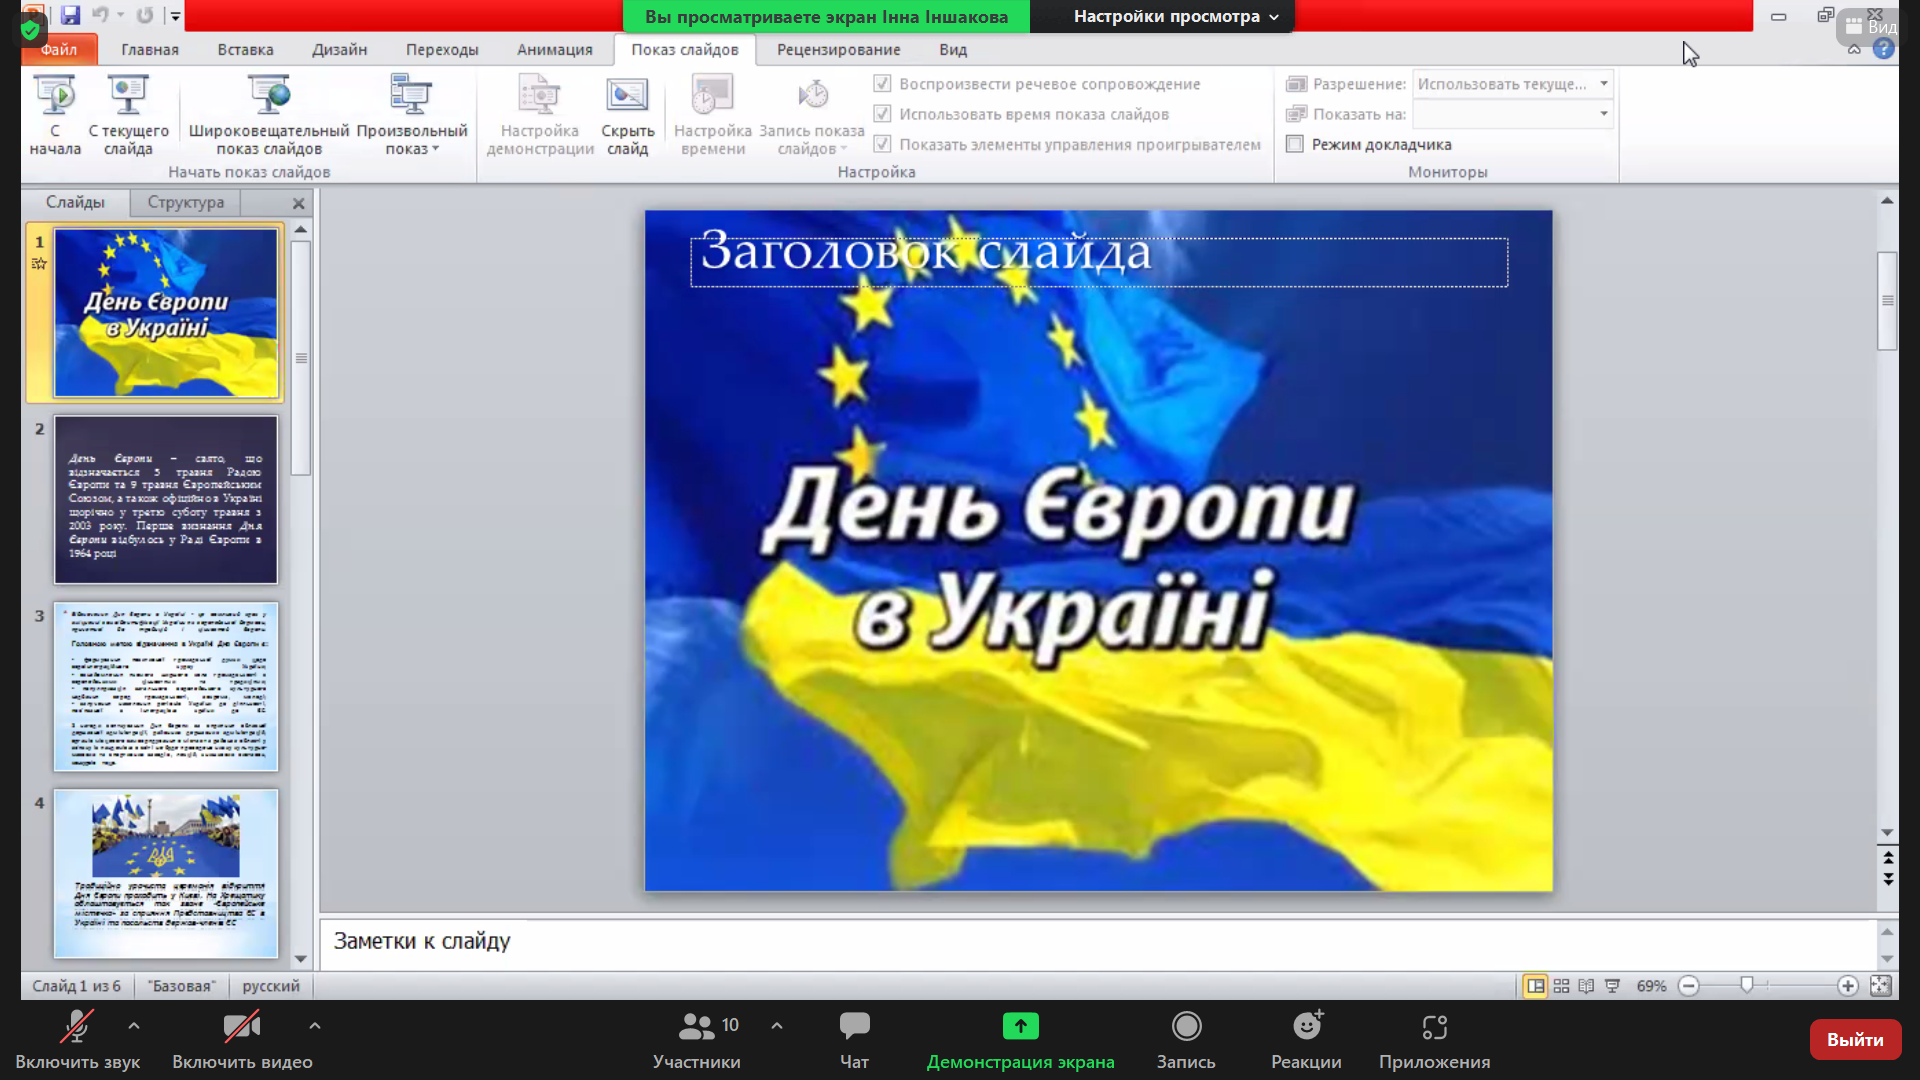Click the Save icon in quick access toolbar
Viewport: 1920px width, 1080px height.
[70, 15]
